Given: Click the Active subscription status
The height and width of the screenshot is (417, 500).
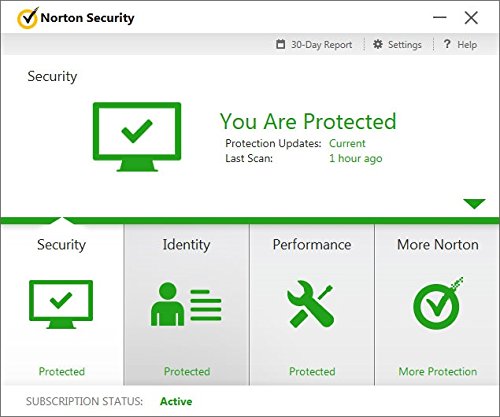Looking at the screenshot, I should (x=176, y=401).
